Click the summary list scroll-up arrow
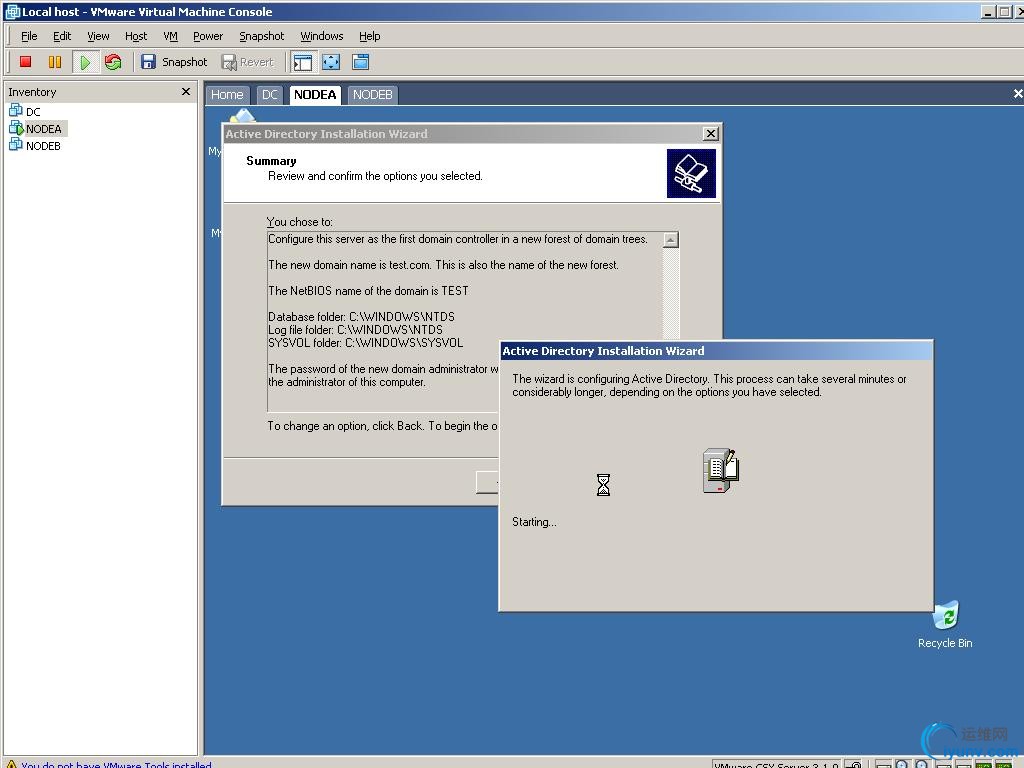 tap(671, 240)
